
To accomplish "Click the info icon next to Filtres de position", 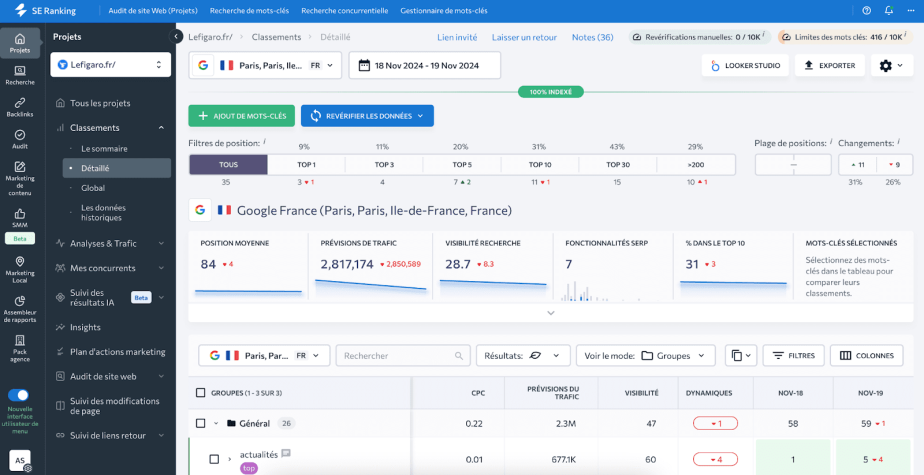I will click(265, 142).
